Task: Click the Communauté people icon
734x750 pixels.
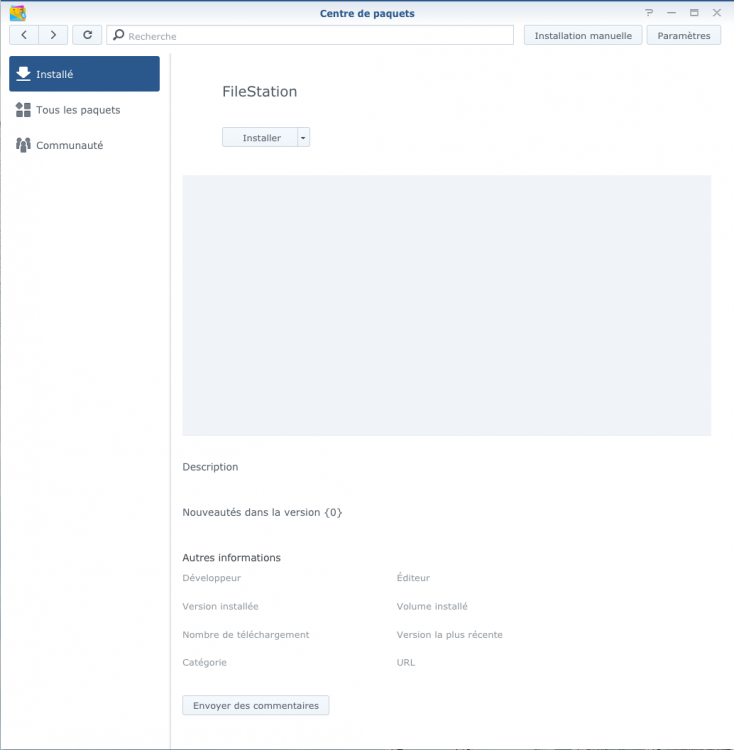Action: (x=23, y=145)
